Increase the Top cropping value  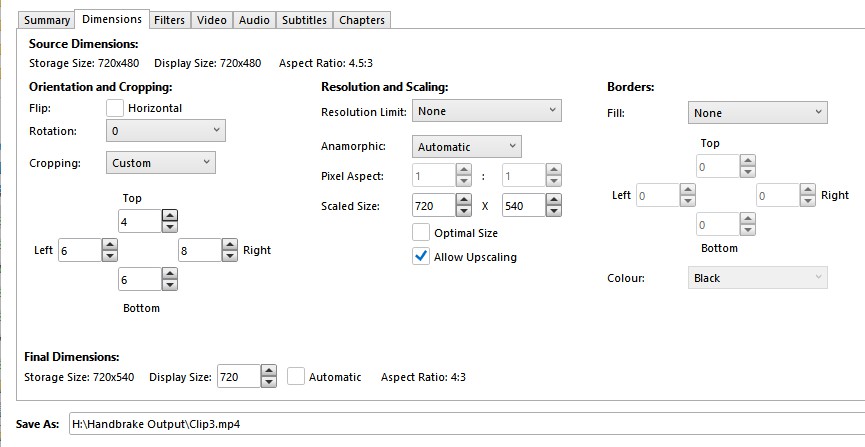pos(169,216)
